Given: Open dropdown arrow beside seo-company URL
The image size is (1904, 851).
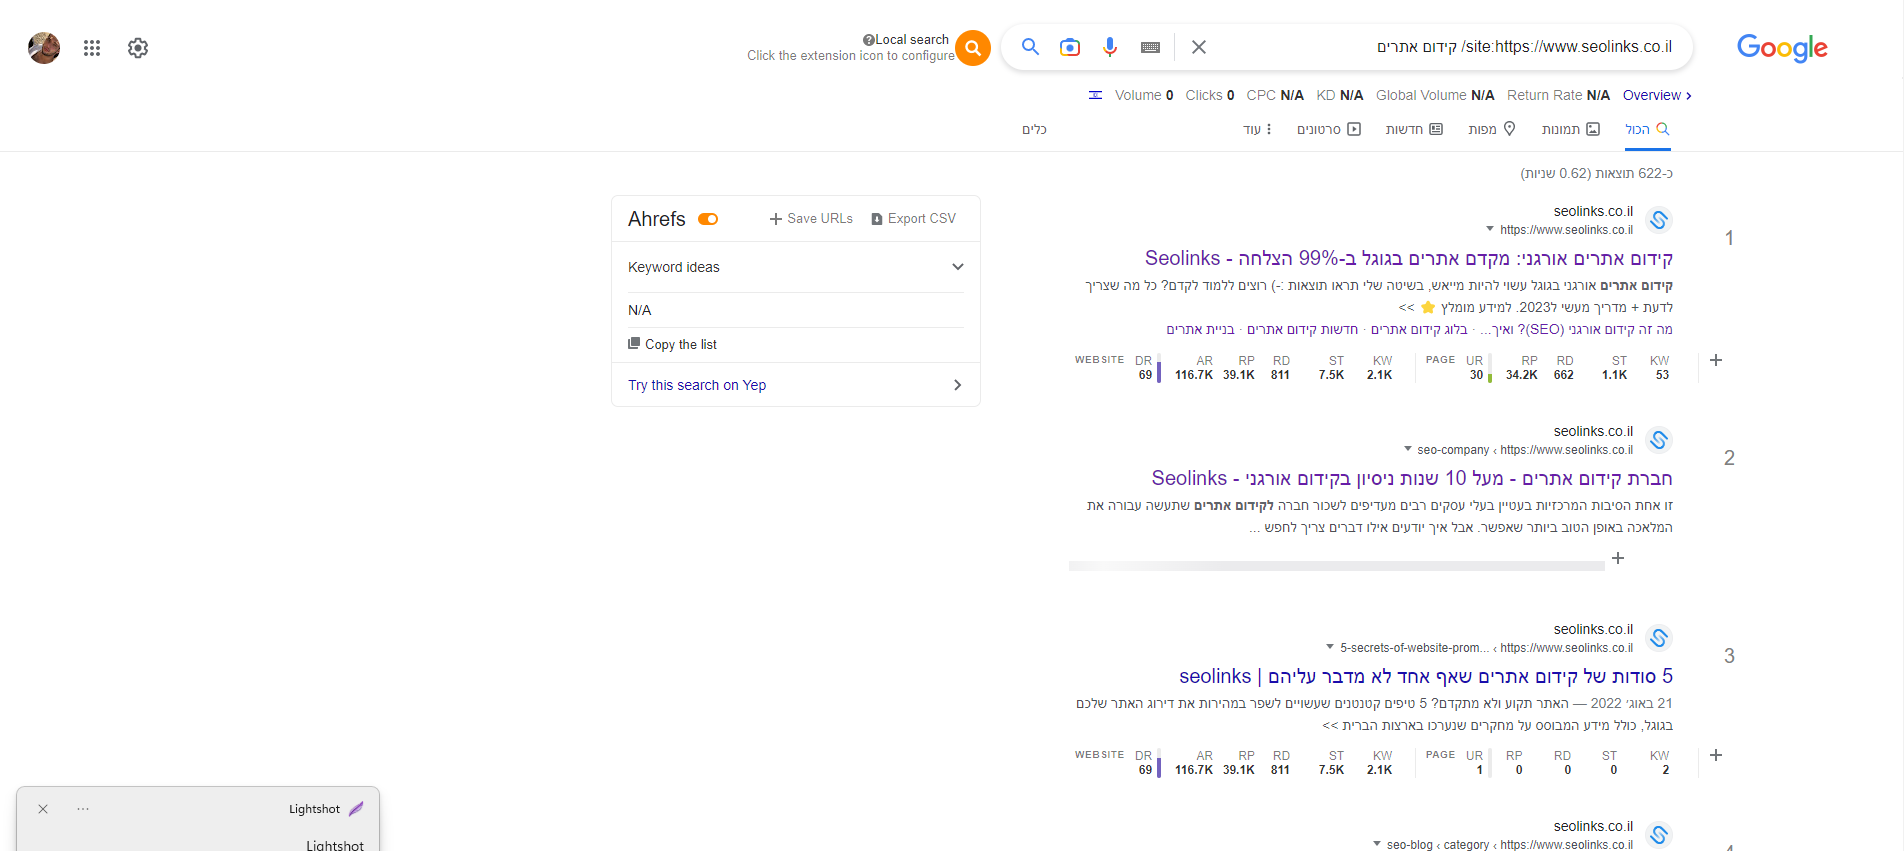Looking at the screenshot, I should [x=1408, y=449].
